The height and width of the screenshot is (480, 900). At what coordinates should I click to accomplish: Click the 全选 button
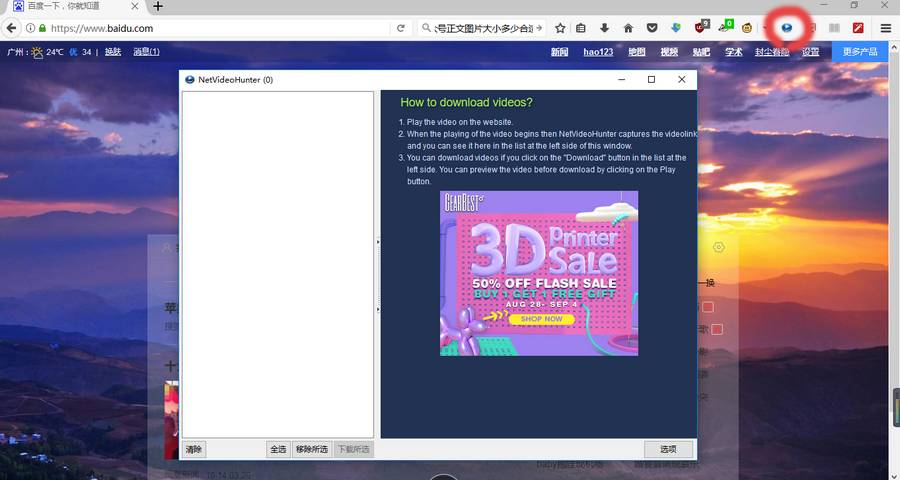tap(278, 450)
